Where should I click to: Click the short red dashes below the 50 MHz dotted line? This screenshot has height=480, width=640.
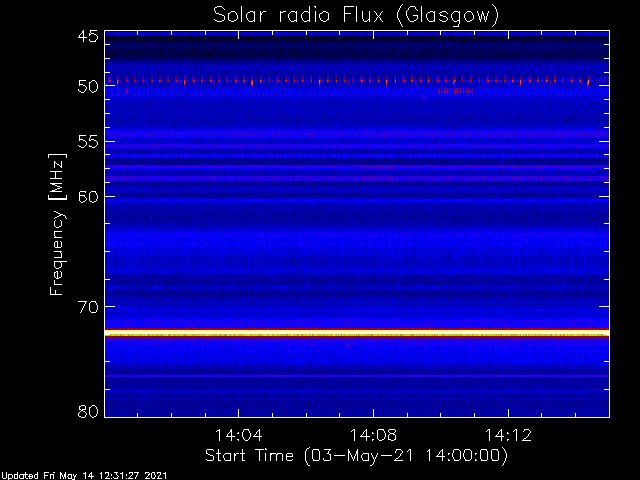[456, 91]
